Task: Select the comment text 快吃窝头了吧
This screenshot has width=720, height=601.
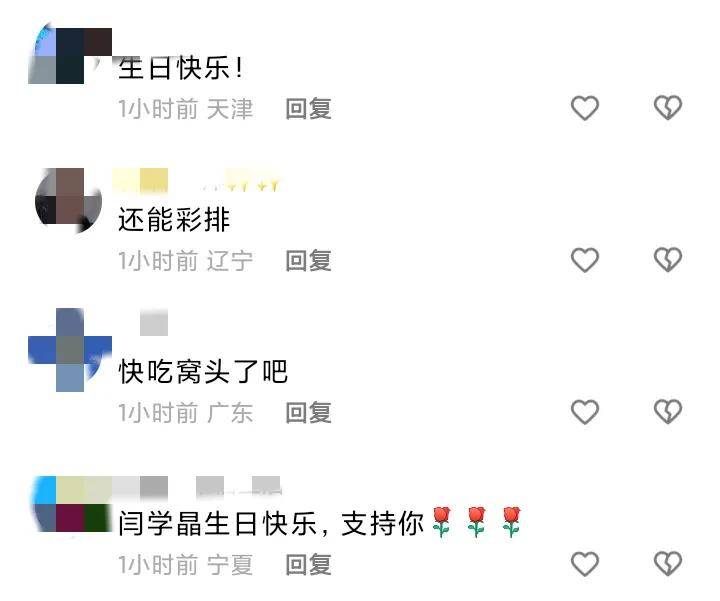Action: click(x=203, y=371)
